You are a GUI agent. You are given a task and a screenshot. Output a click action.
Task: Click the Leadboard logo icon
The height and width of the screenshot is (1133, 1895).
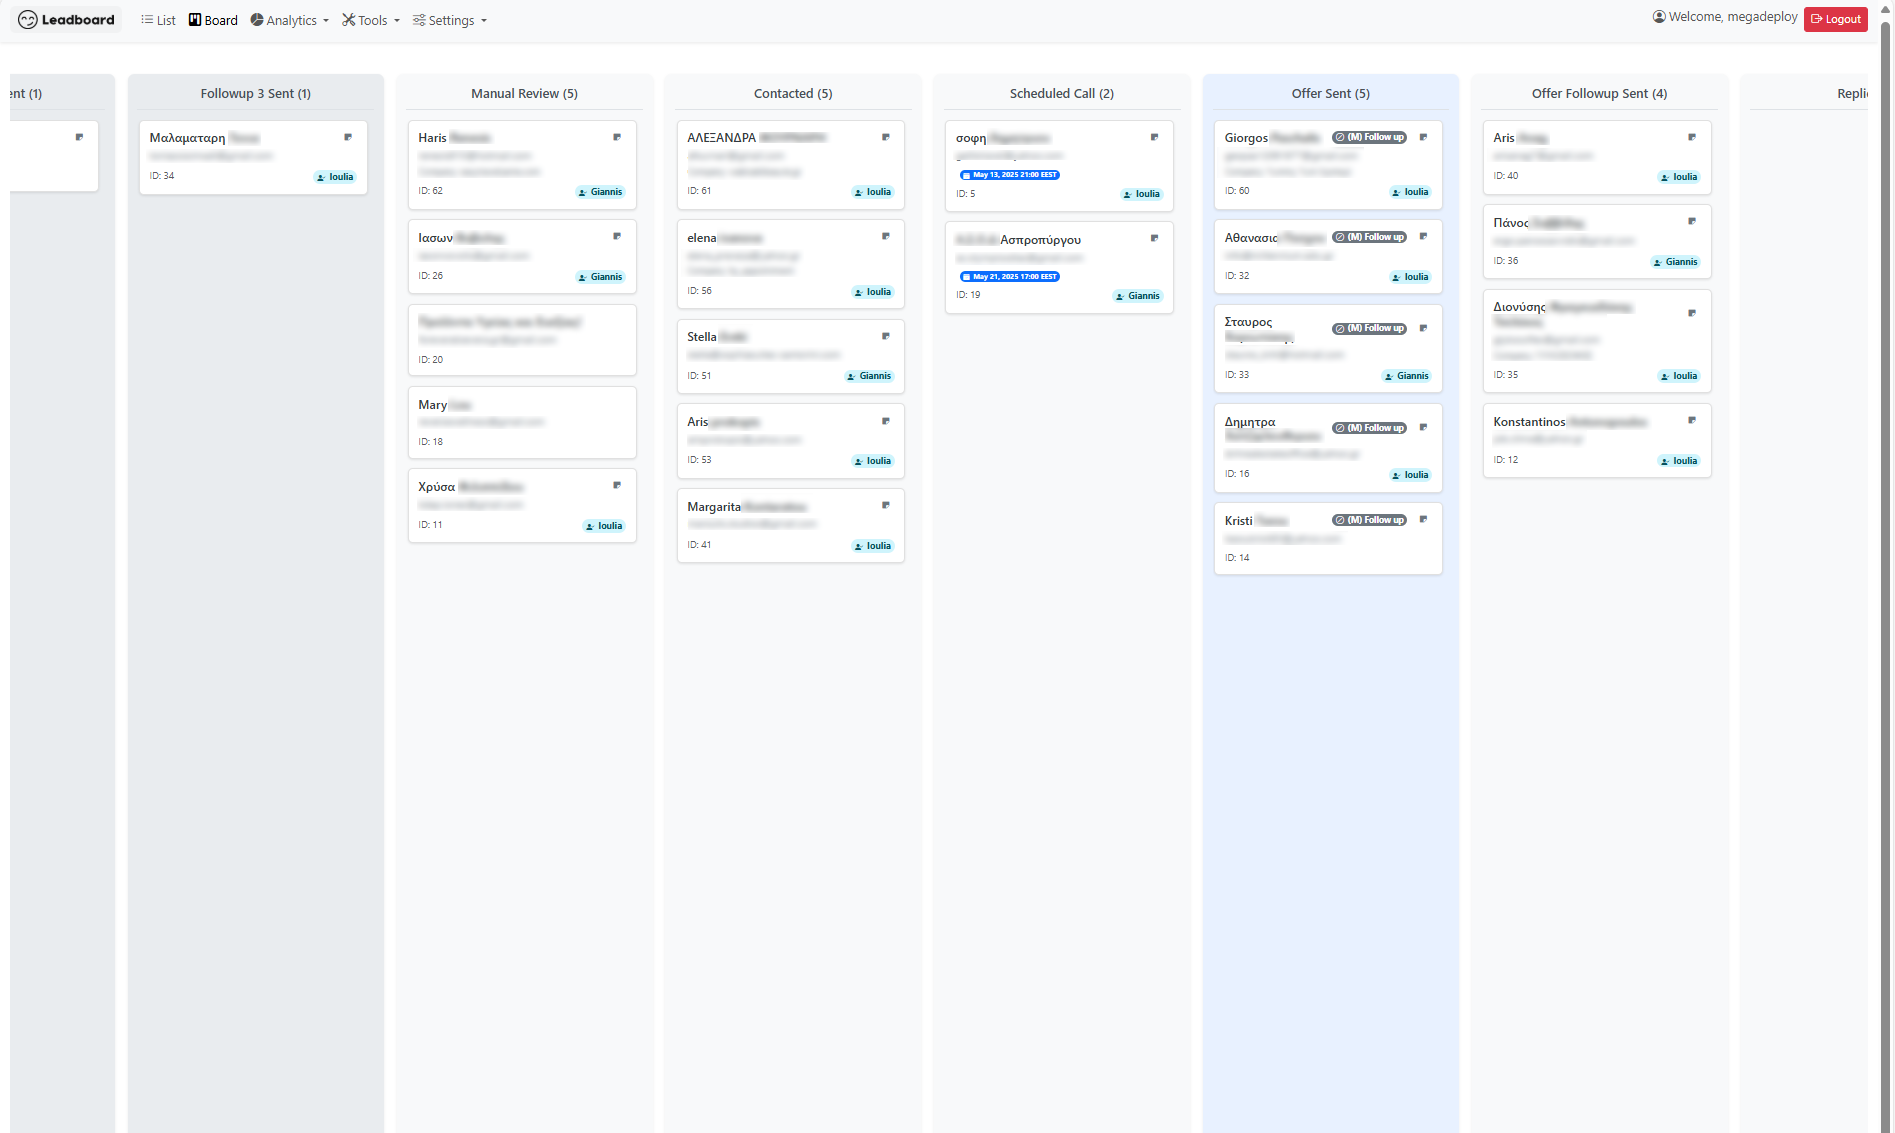click(x=28, y=20)
